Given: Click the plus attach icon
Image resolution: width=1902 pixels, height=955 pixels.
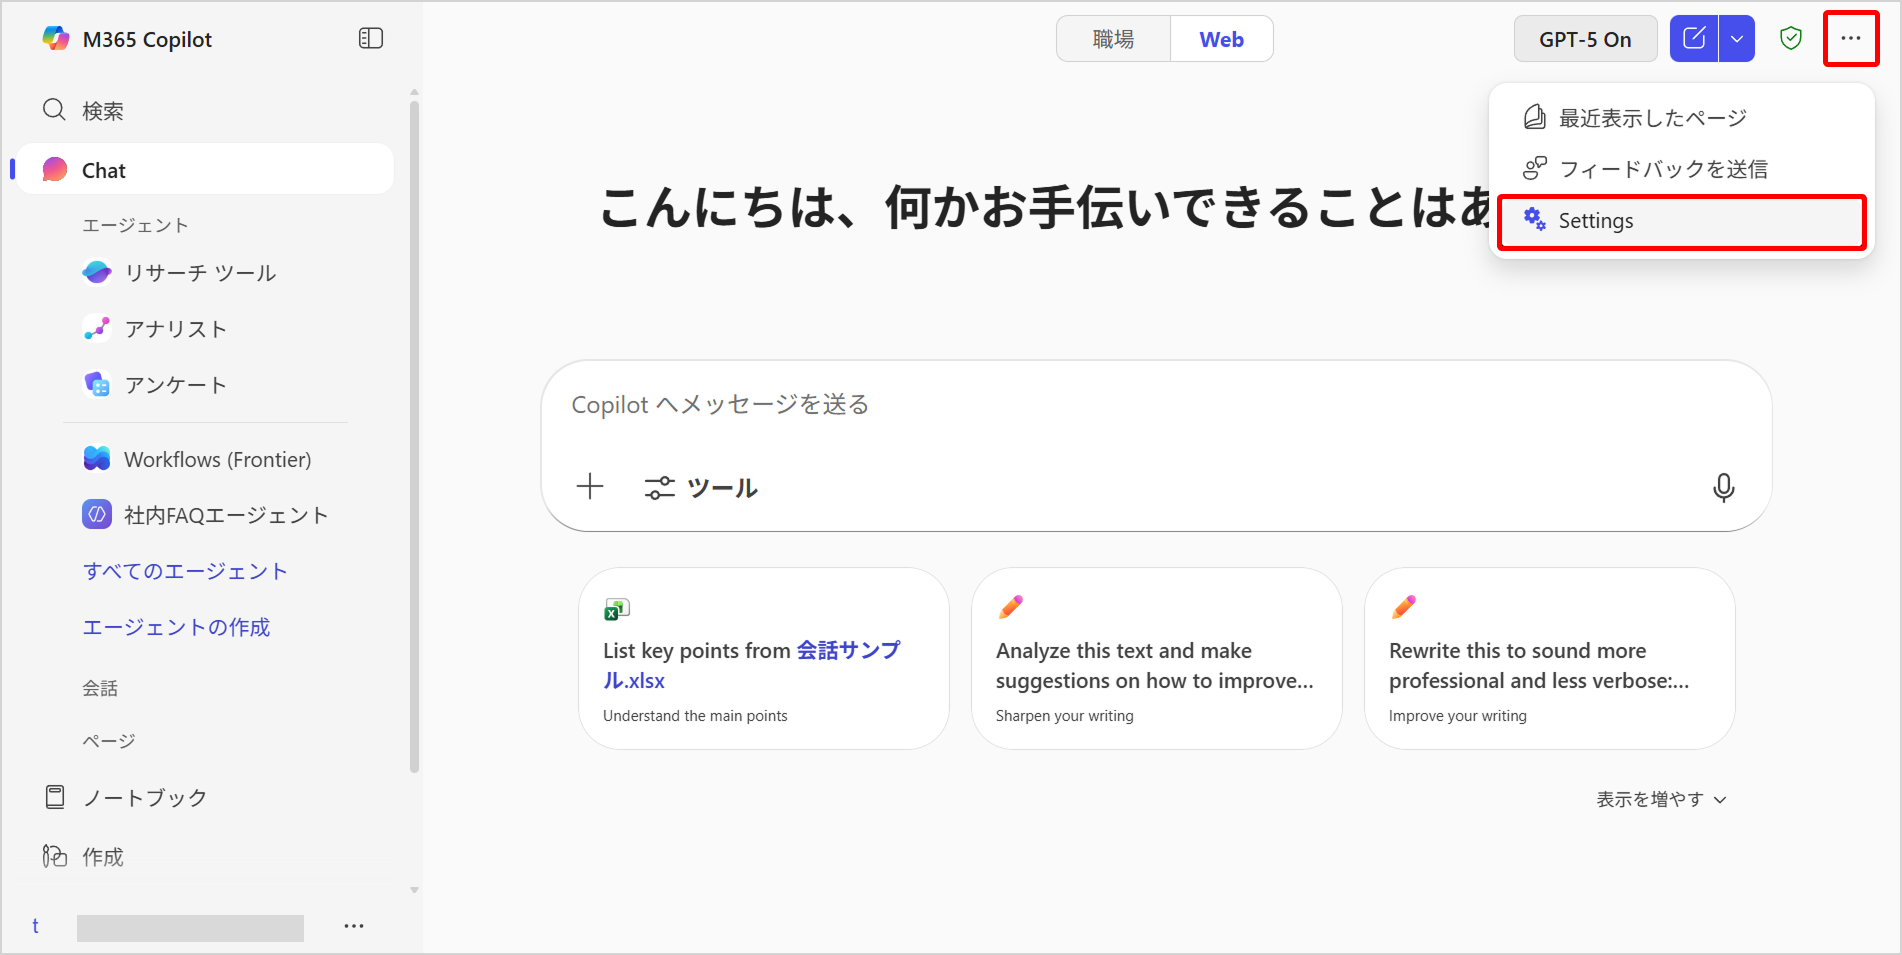Looking at the screenshot, I should (x=590, y=487).
